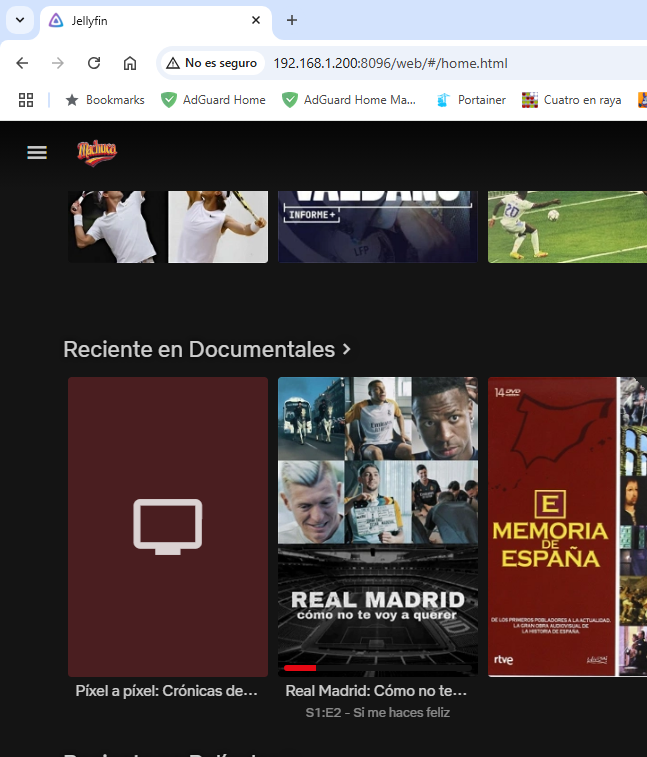Open AdGuard Home bookmark

(213, 100)
